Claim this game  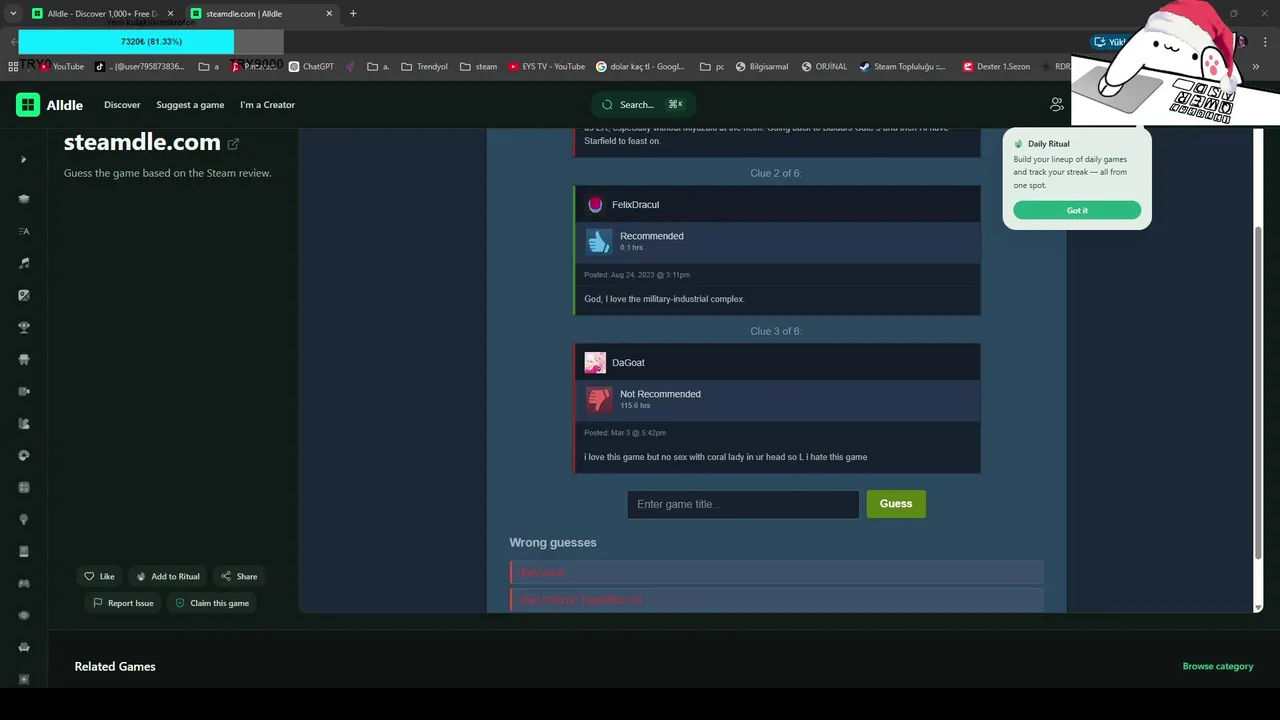click(x=212, y=603)
